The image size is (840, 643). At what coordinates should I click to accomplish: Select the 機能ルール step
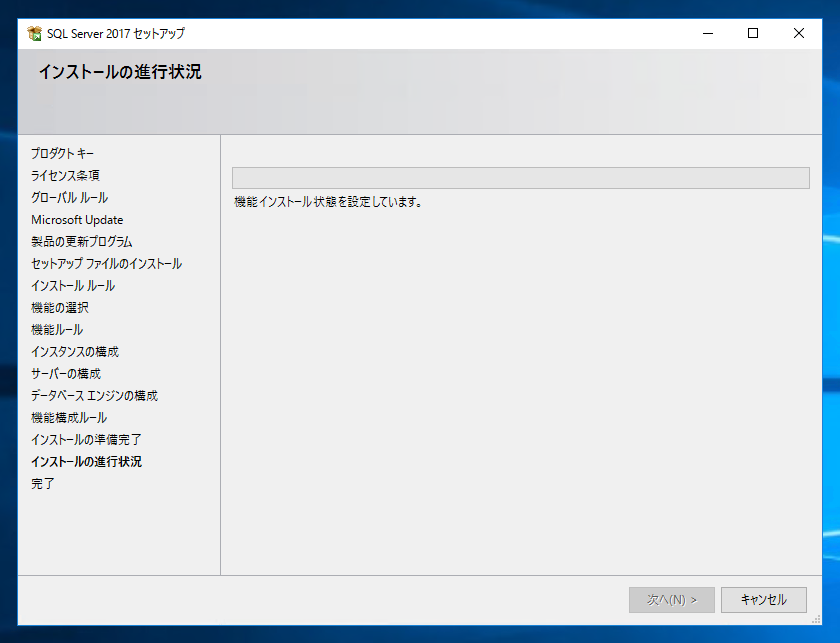57,330
